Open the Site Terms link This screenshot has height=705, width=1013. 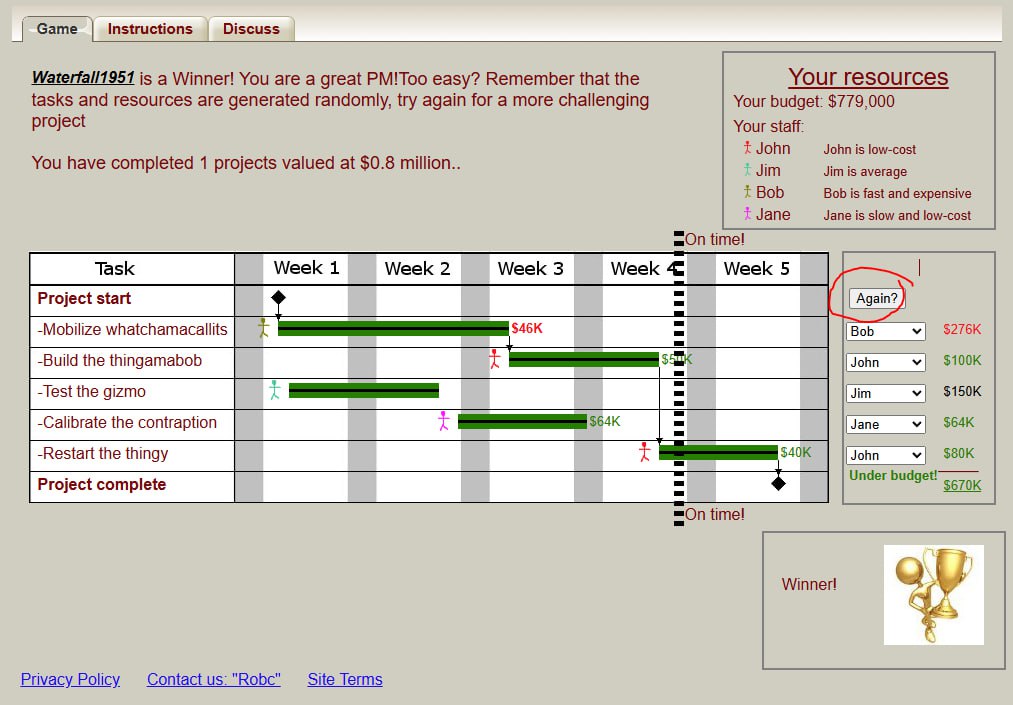[x=345, y=679]
